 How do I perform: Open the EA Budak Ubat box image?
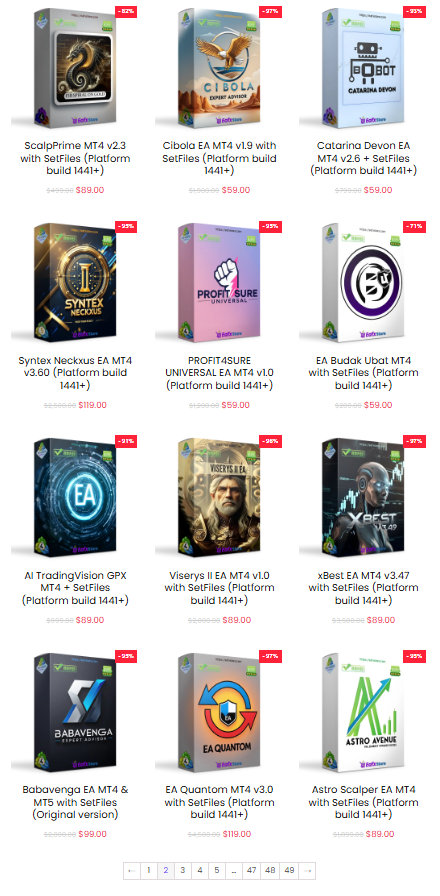coord(363,282)
